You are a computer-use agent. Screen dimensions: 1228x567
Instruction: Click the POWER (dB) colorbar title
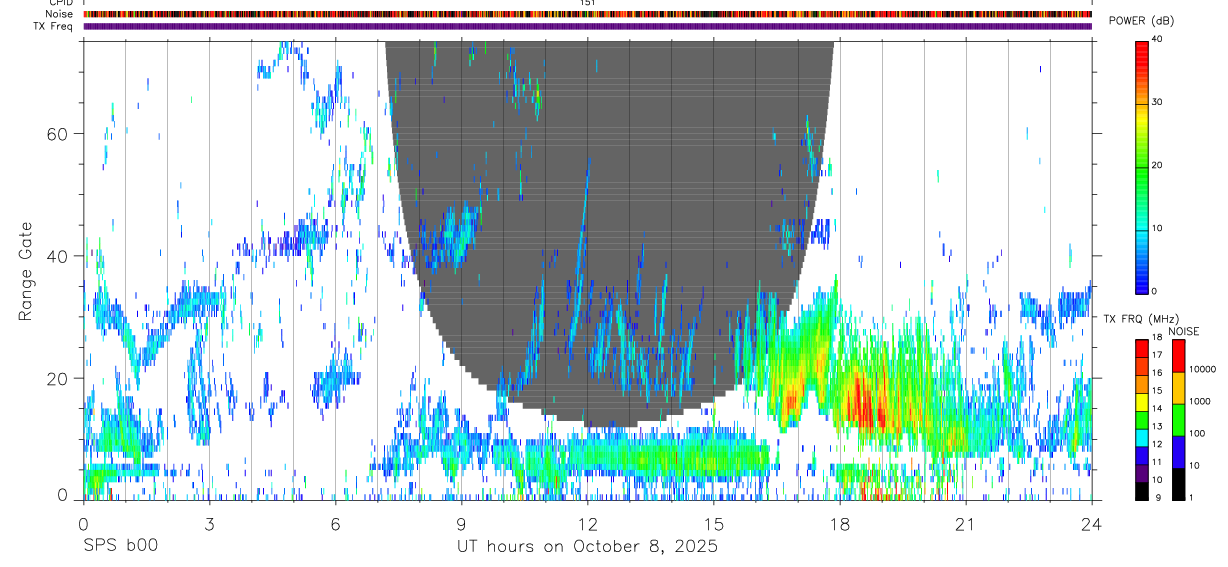pos(1141,21)
